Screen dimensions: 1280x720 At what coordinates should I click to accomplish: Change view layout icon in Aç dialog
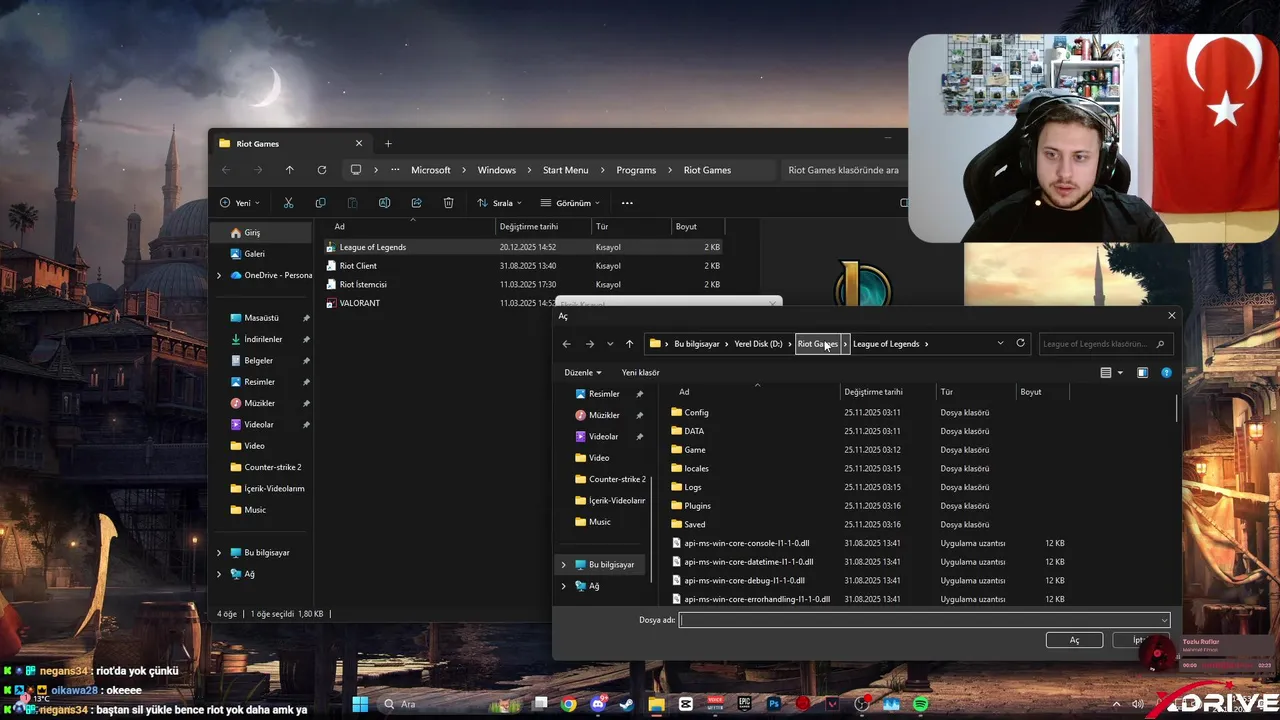(x=1106, y=372)
